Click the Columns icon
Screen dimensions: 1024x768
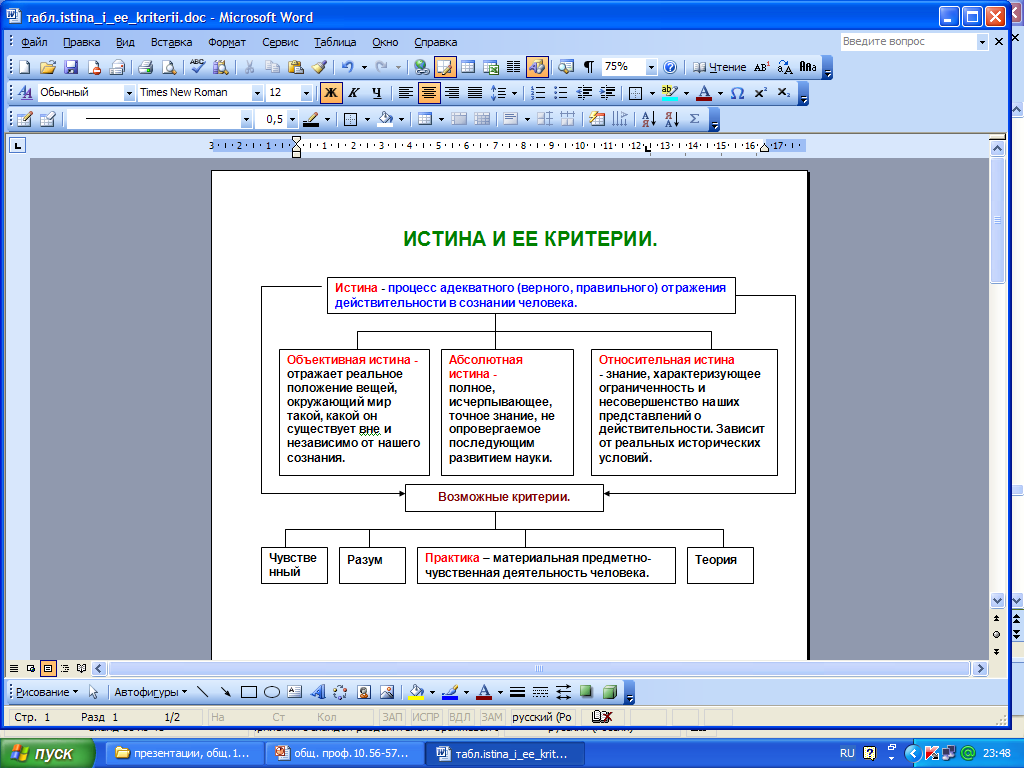514,67
